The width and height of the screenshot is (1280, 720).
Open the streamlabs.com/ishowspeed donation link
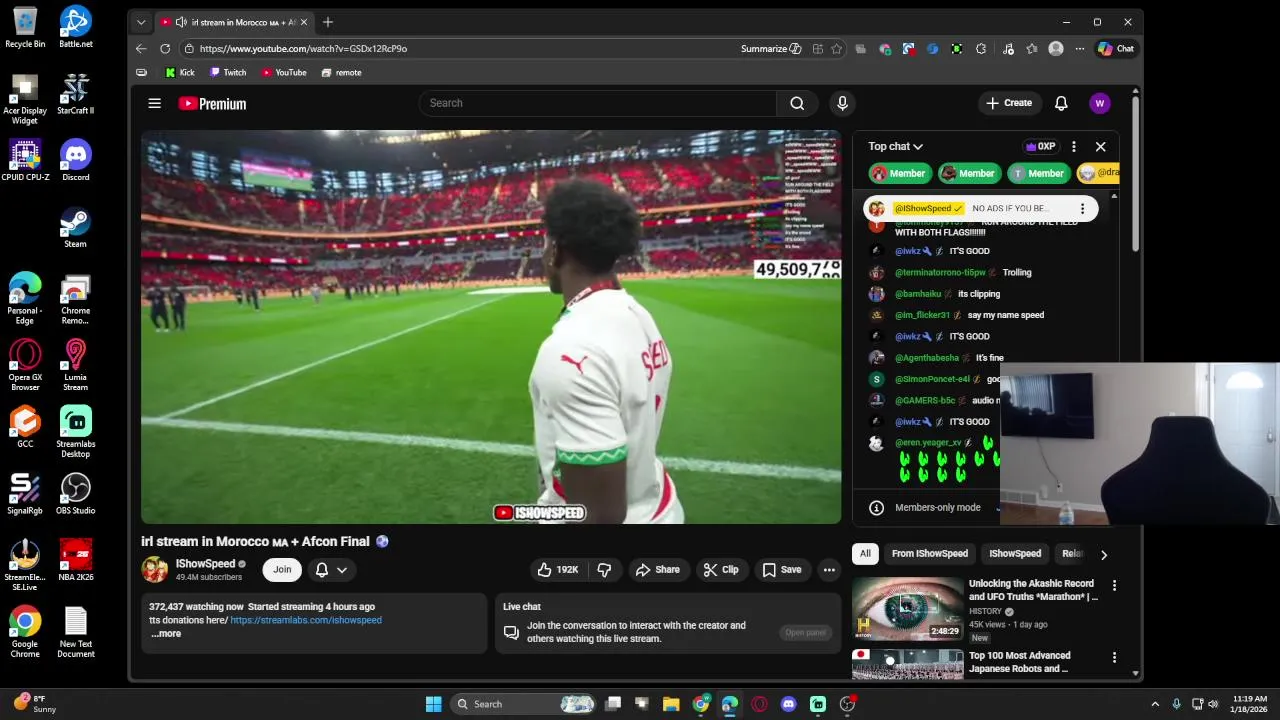coord(306,620)
